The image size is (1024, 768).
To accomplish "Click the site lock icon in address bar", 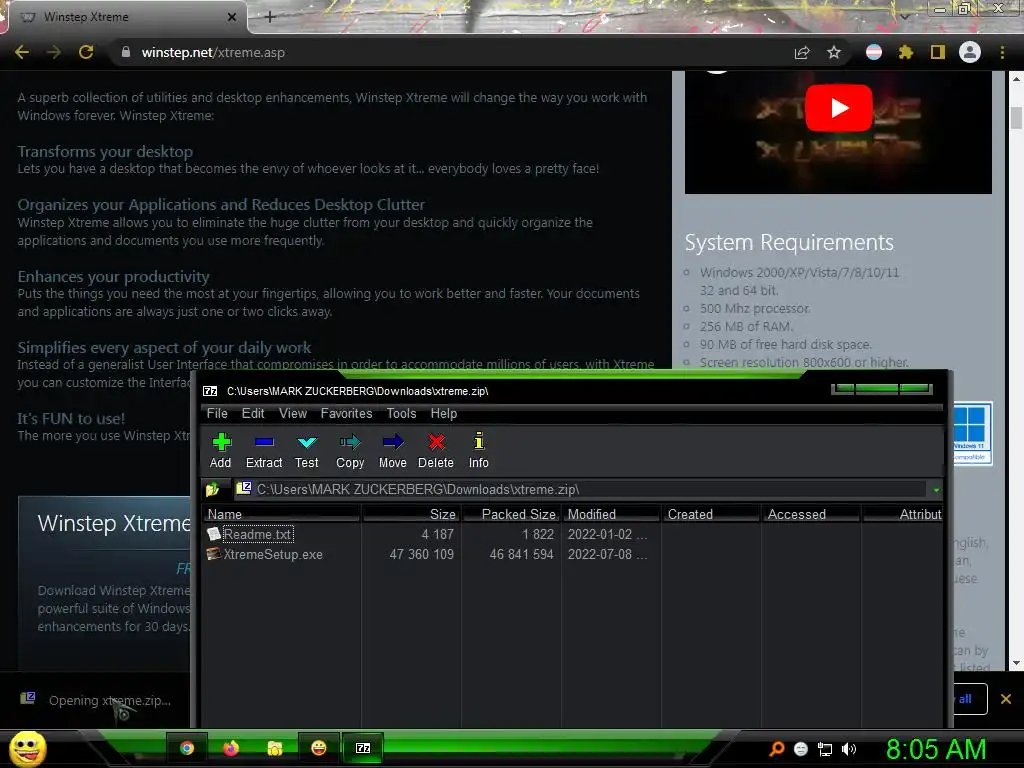I will (x=126, y=52).
